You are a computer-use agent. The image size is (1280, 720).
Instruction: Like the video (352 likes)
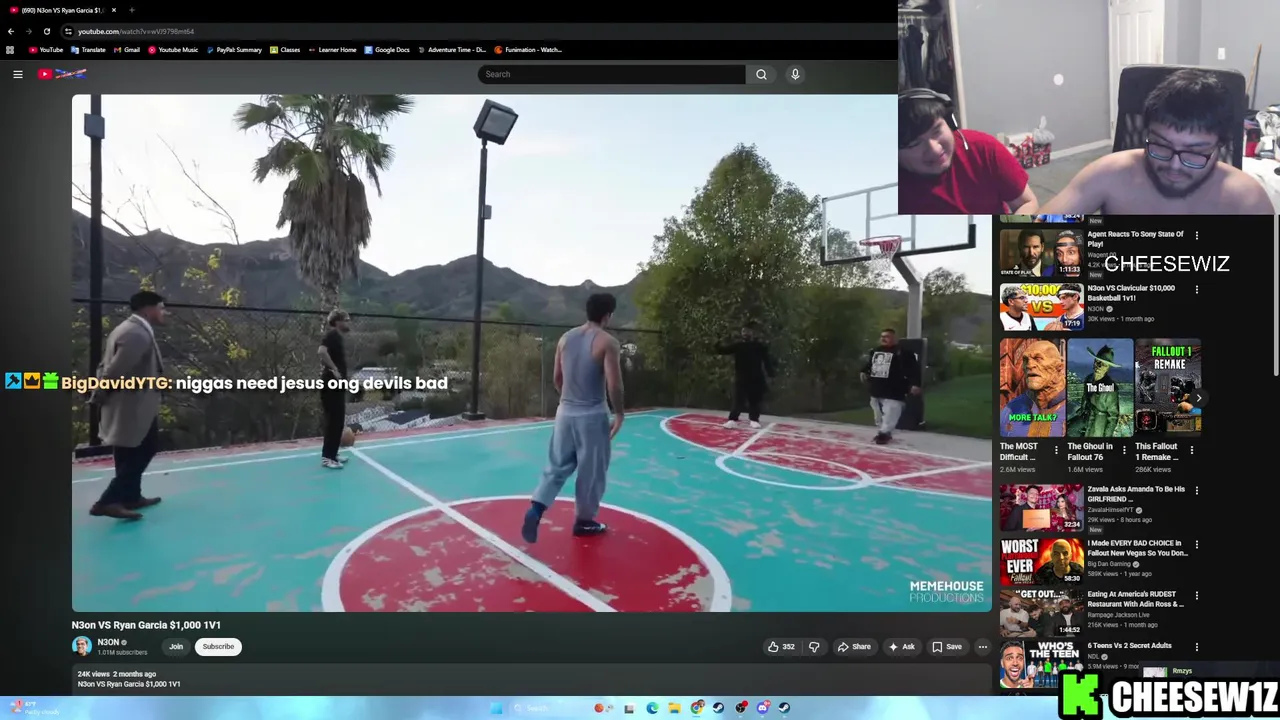point(781,646)
